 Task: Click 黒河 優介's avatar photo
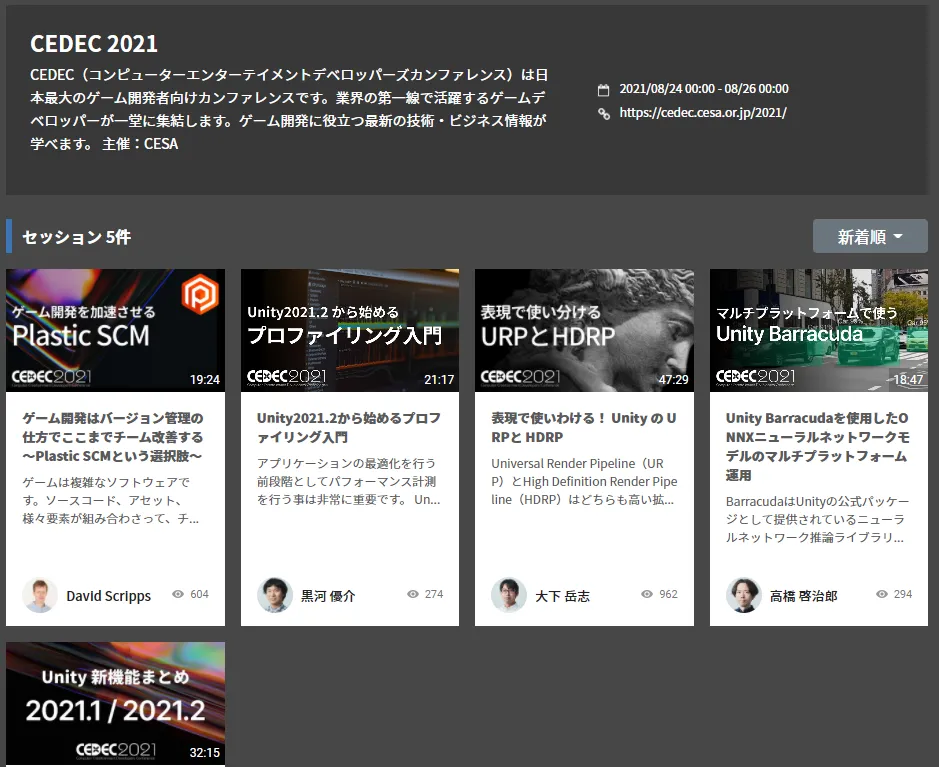[275, 595]
